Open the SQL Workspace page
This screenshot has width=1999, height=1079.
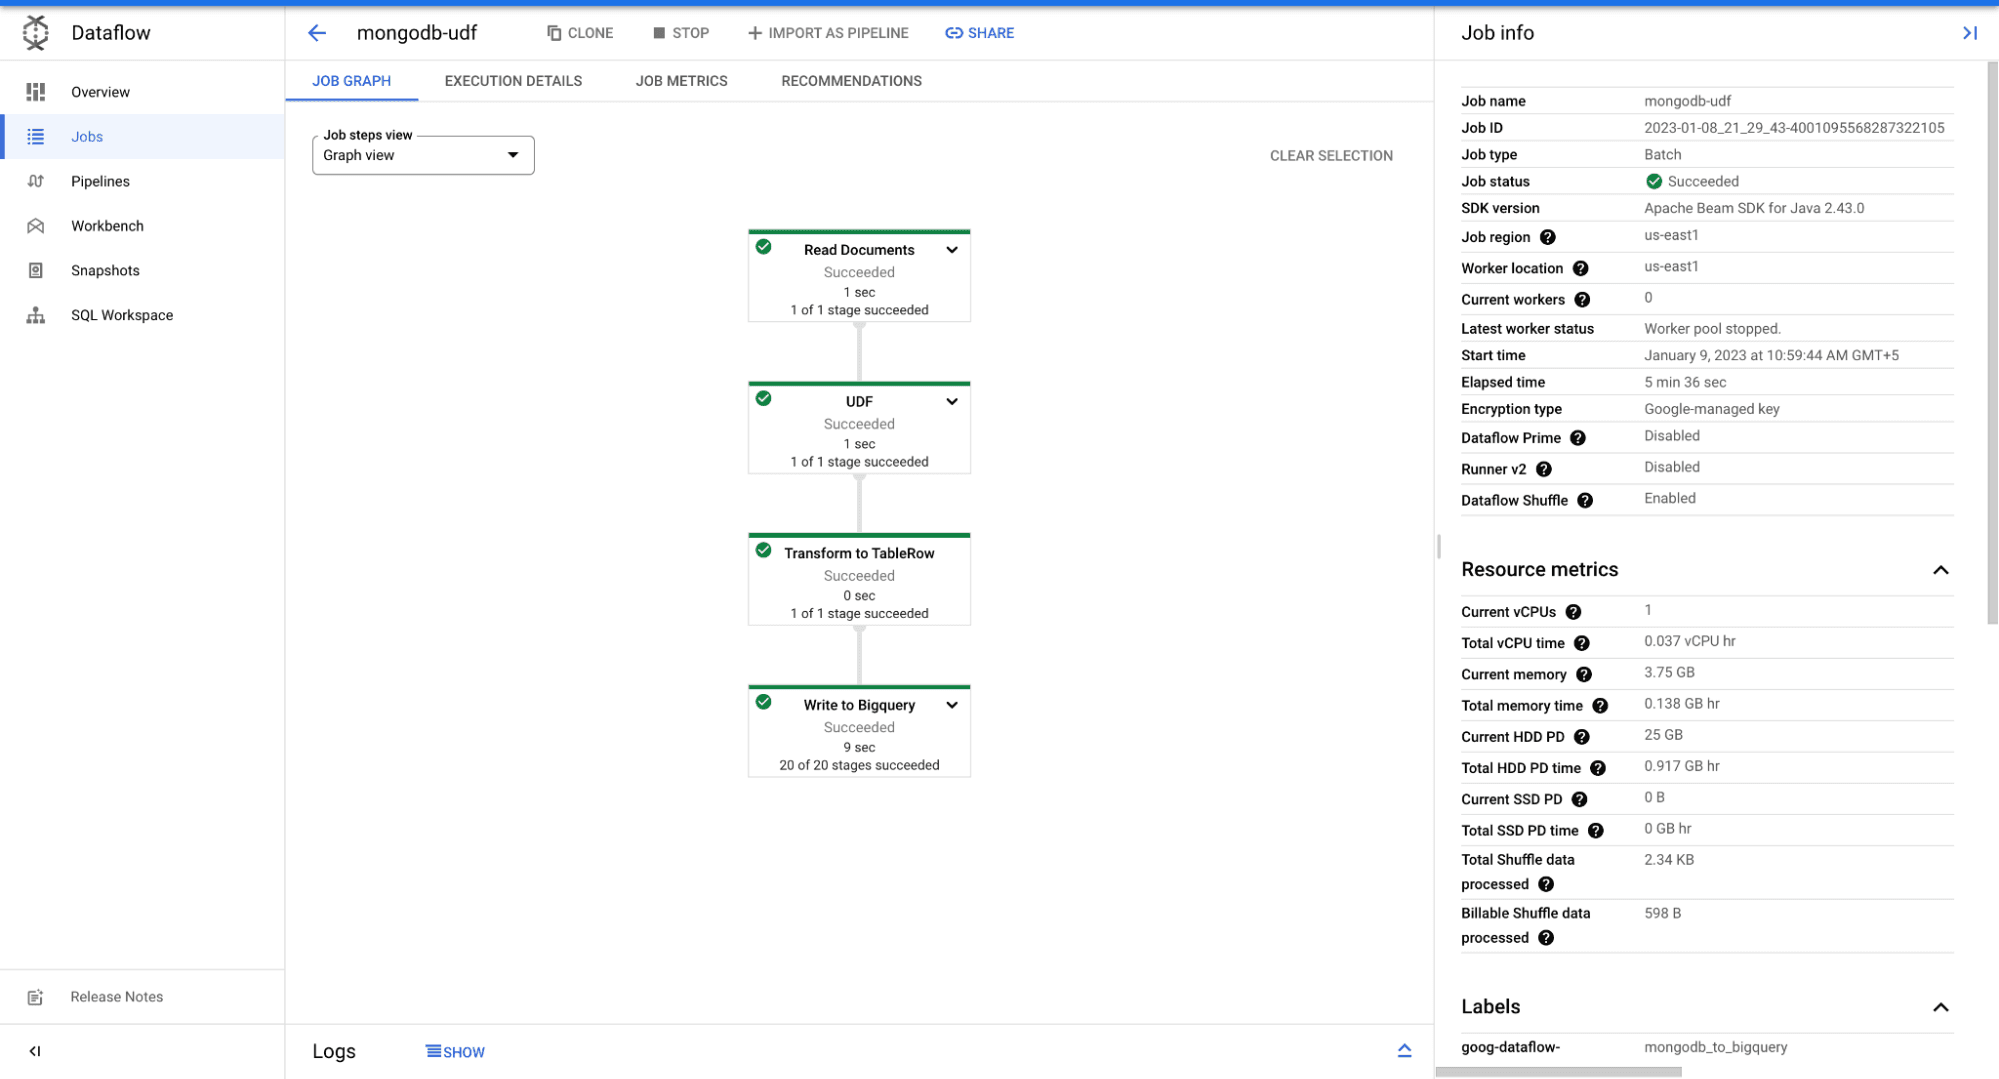(121, 315)
